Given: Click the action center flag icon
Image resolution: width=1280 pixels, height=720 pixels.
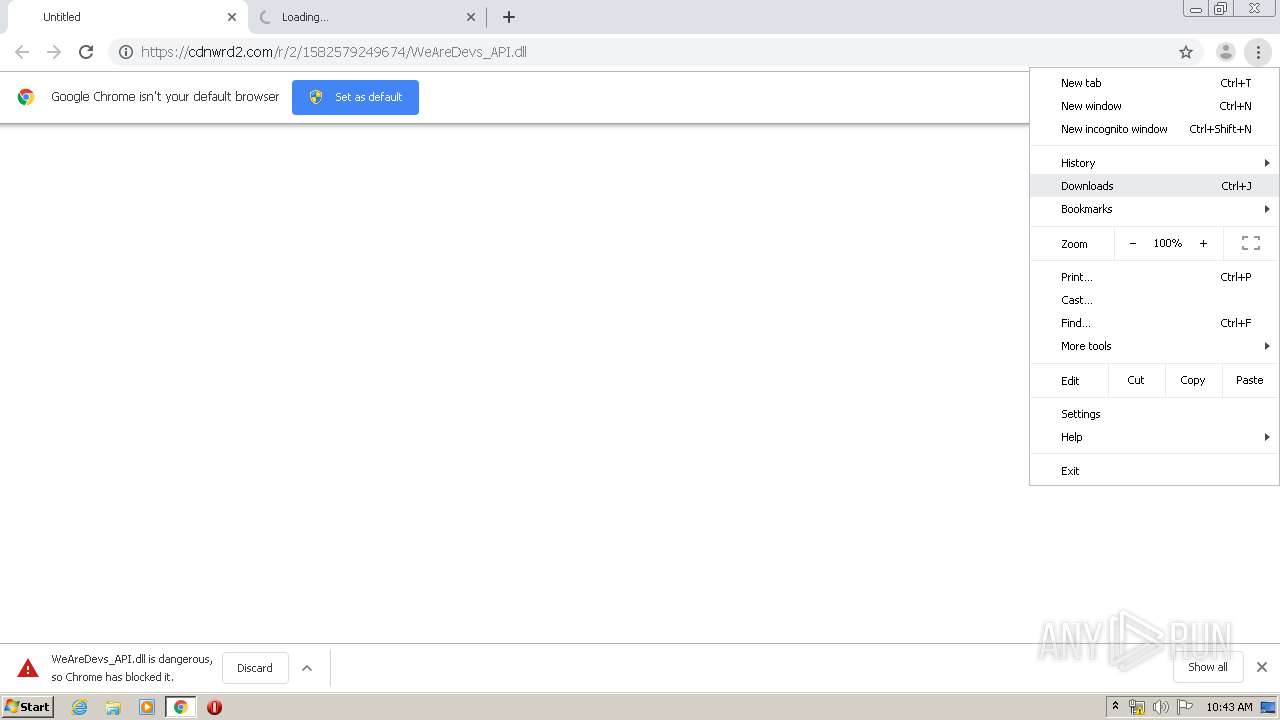Looking at the screenshot, I should 1185,707.
